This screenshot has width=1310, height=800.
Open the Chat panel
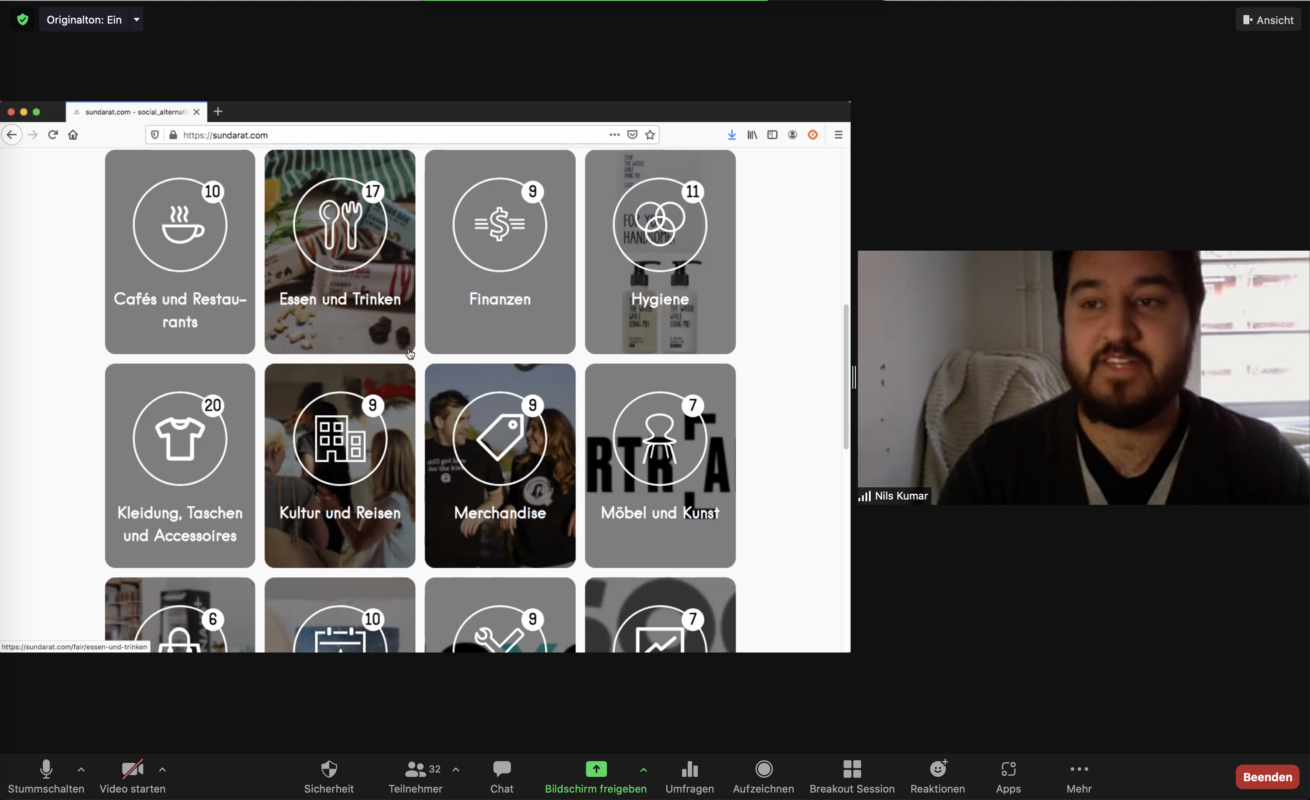pyautogui.click(x=502, y=776)
